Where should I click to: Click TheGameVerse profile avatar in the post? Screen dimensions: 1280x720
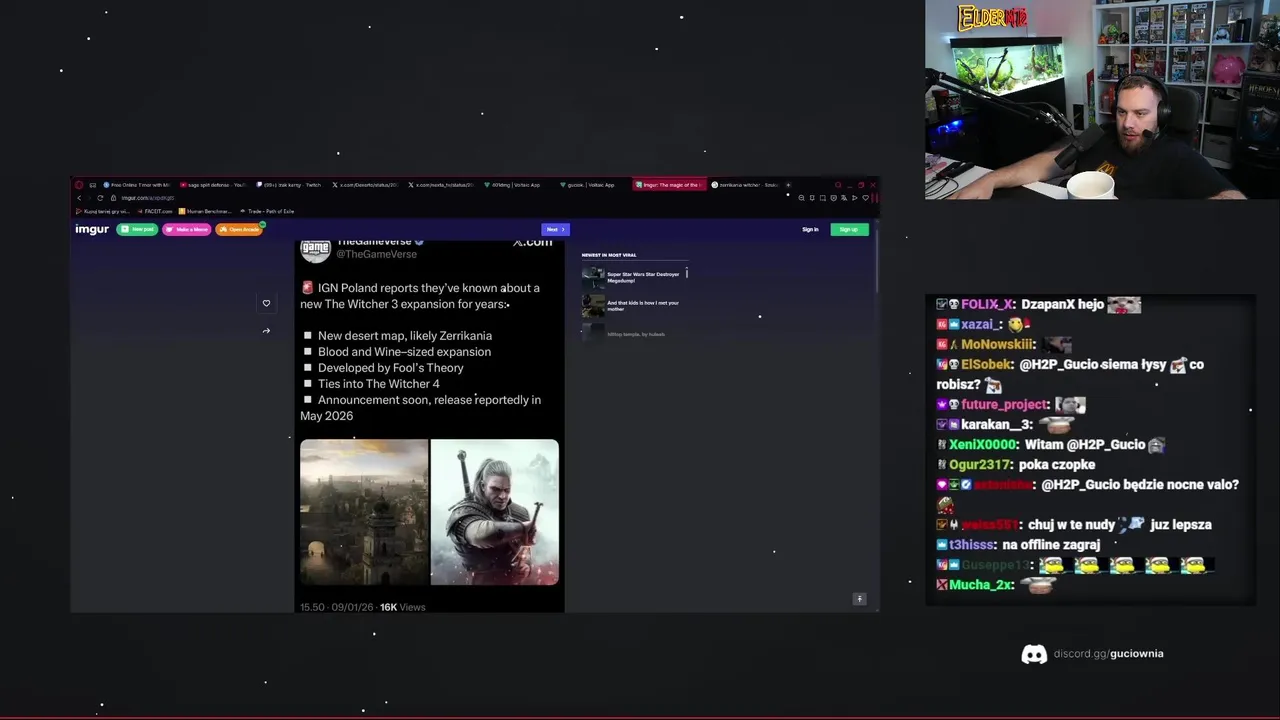coord(315,249)
